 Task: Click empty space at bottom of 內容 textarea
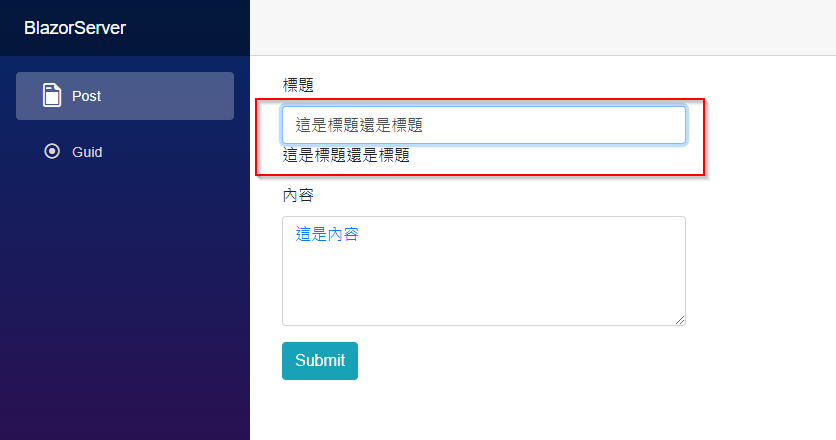click(x=480, y=299)
